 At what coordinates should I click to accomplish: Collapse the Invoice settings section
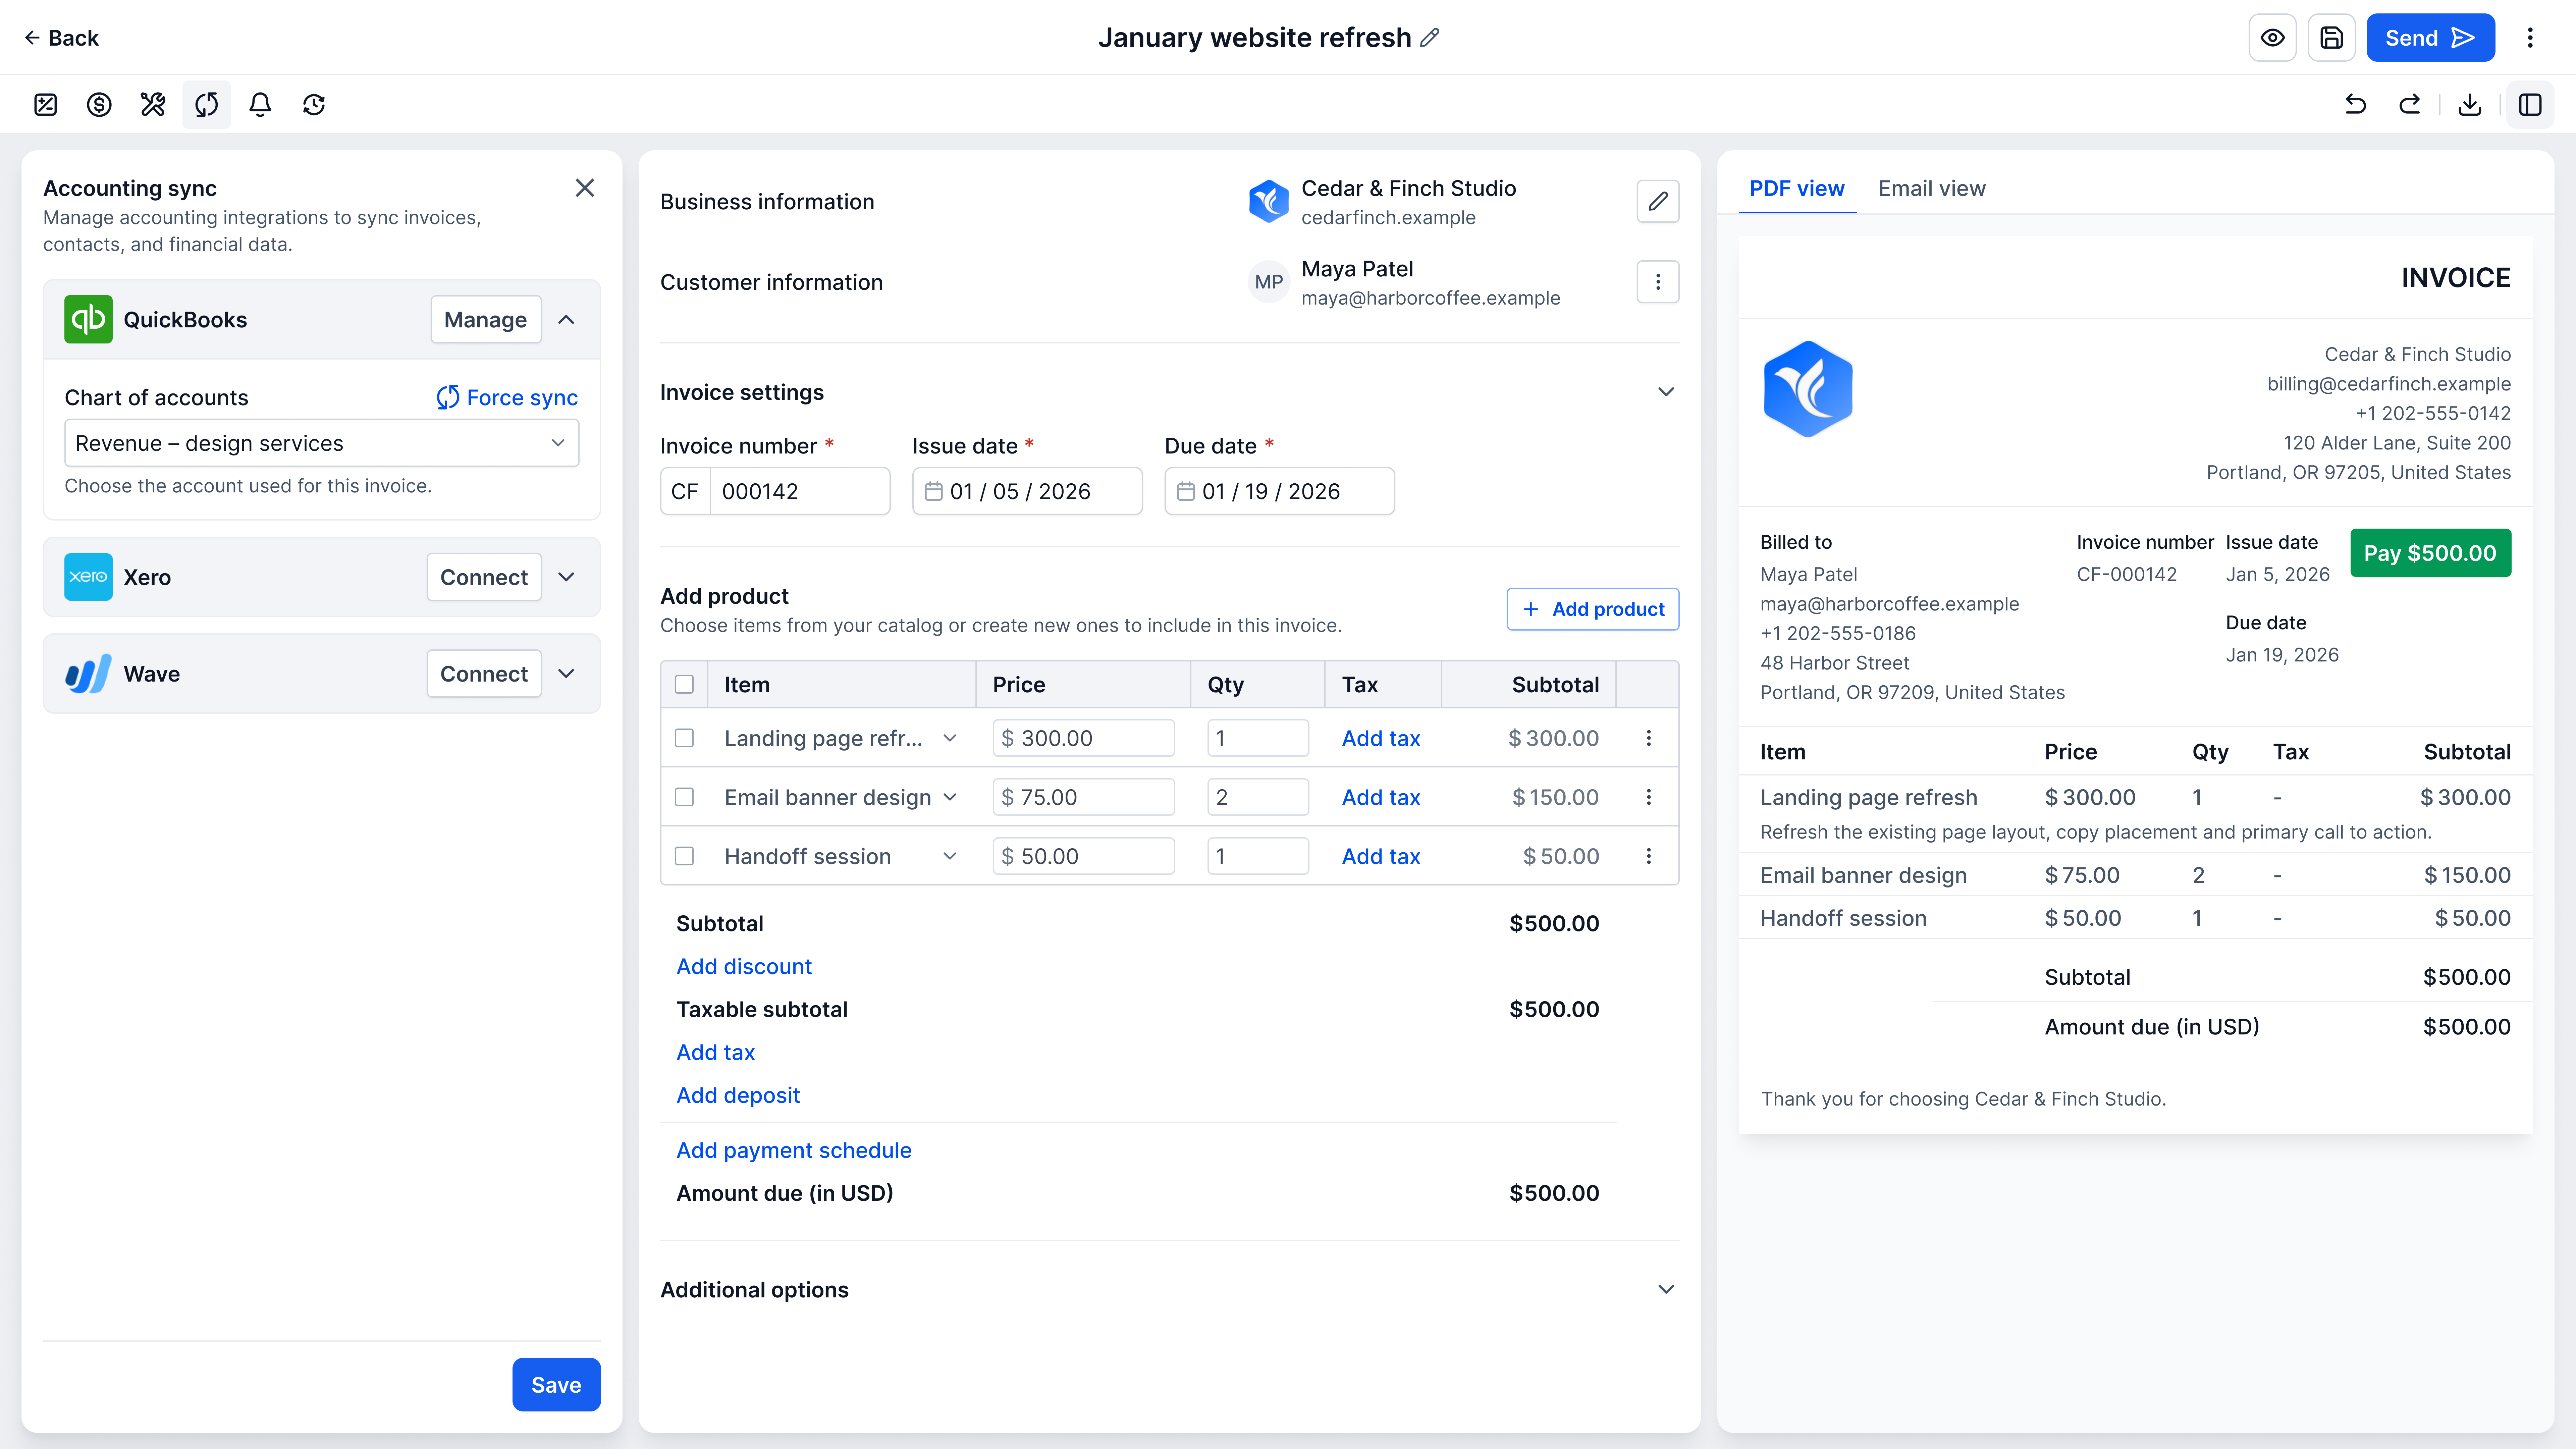pos(1666,392)
